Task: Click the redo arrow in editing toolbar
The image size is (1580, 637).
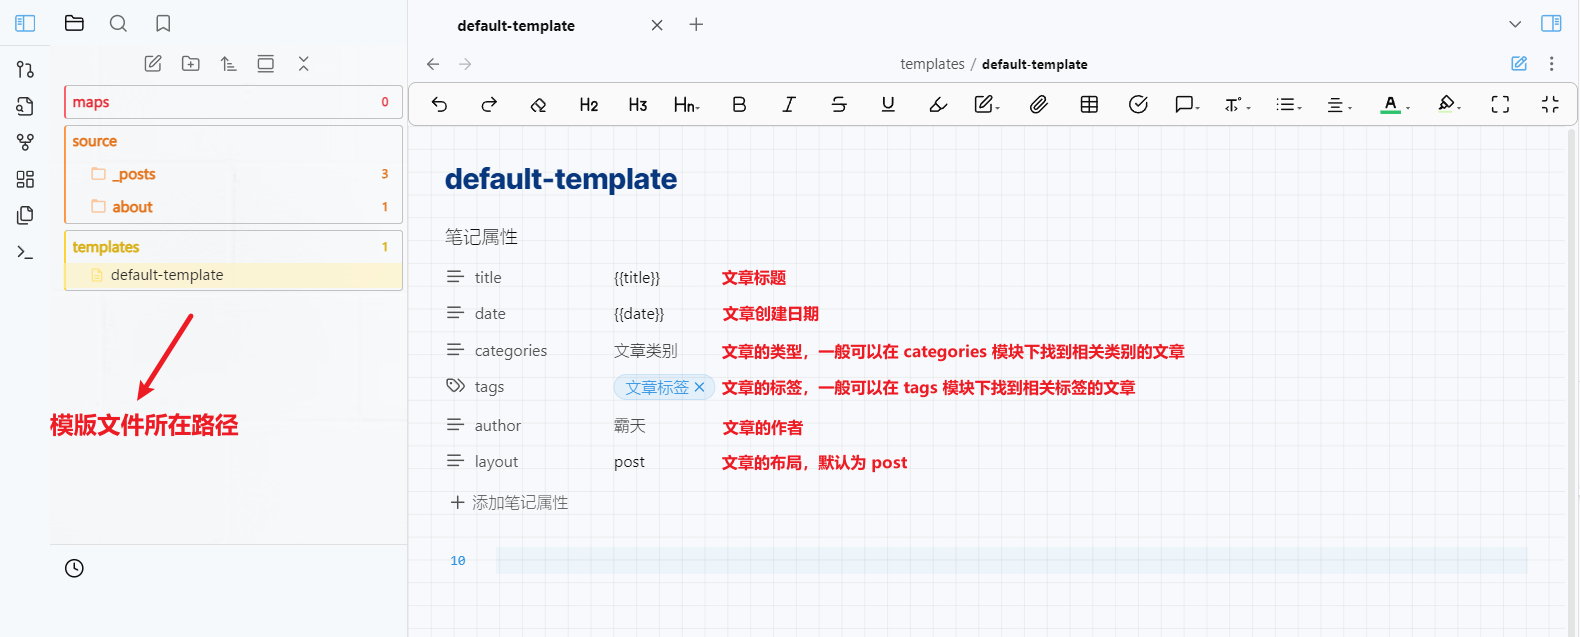Action: pos(489,104)
